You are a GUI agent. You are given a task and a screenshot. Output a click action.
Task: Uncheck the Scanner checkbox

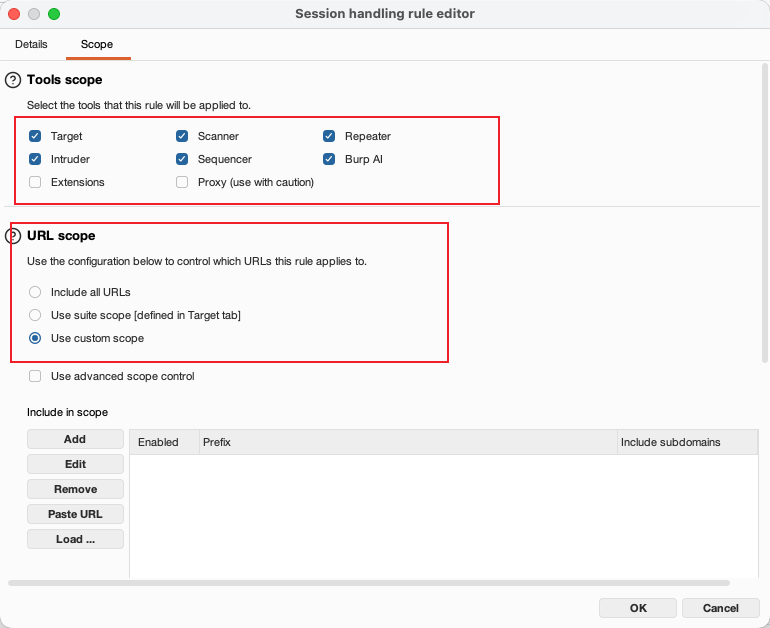pos(182,136)
